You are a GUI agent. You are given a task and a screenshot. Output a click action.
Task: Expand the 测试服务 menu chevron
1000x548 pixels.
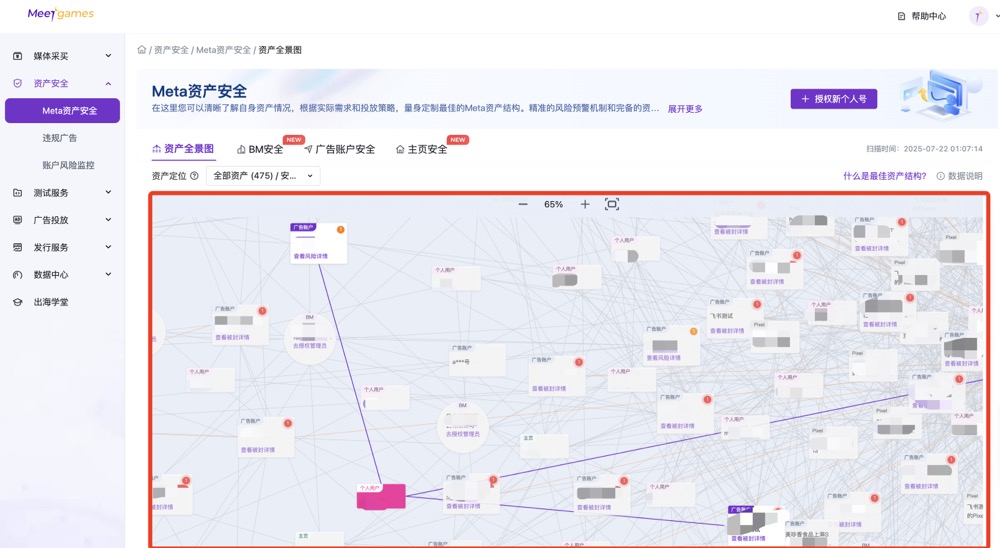coord(108,192)
